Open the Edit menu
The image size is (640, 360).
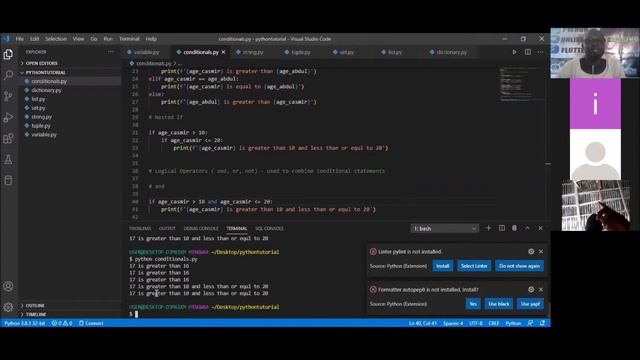pyautogui.click(x=34, y=39)
